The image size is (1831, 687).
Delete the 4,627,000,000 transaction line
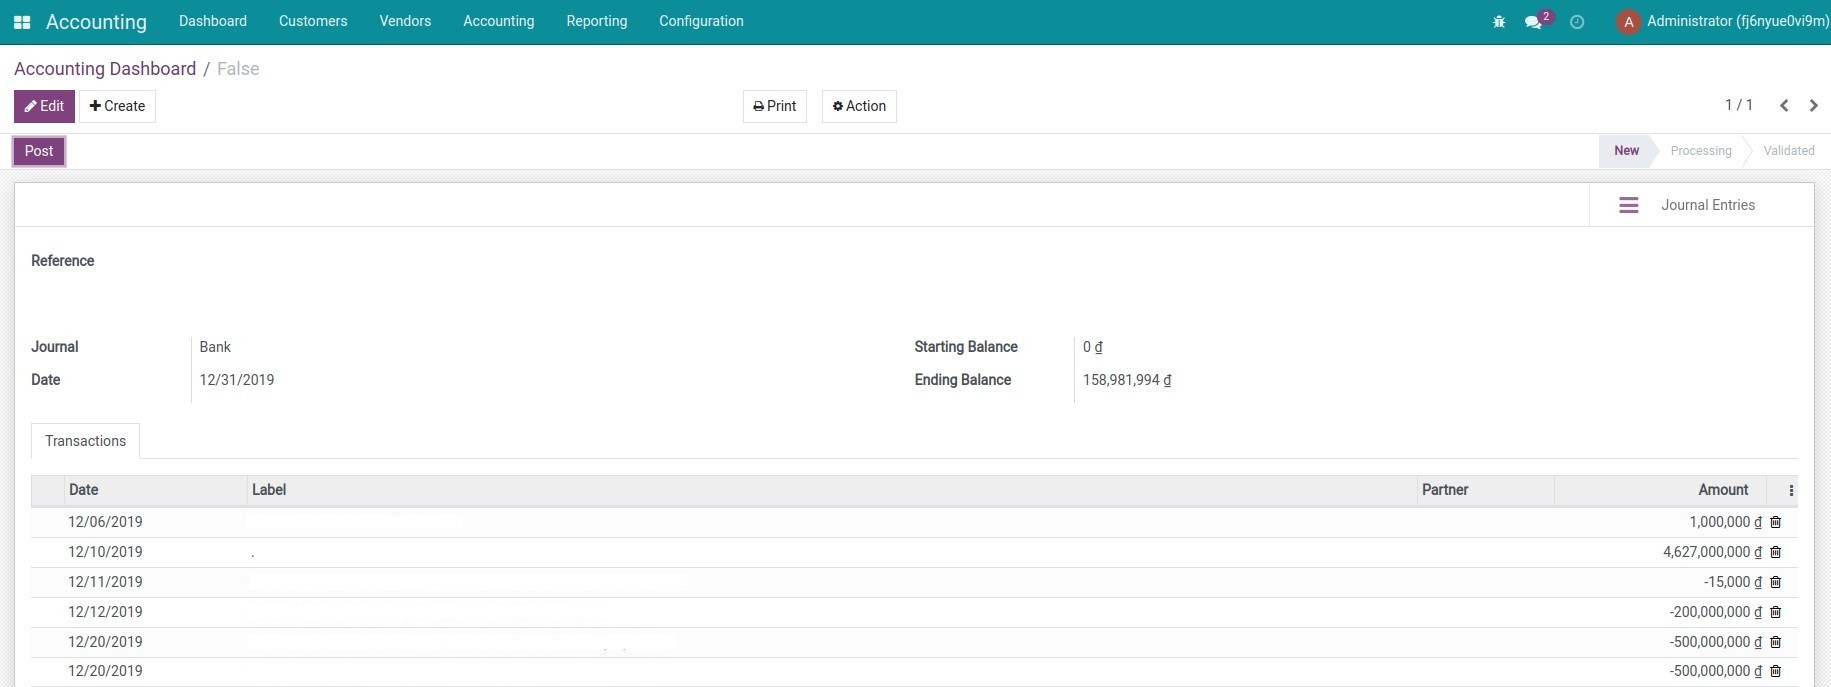1776,552
